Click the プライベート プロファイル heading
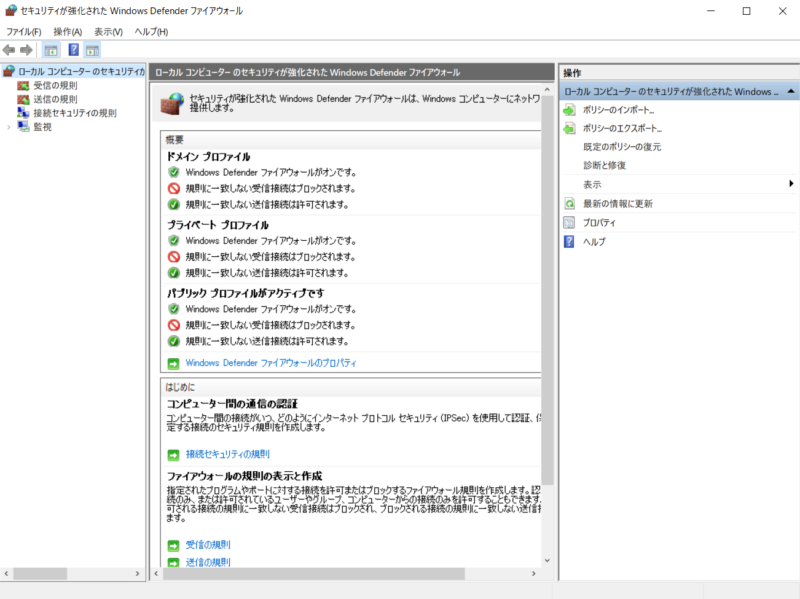 [x=218, y=225]
